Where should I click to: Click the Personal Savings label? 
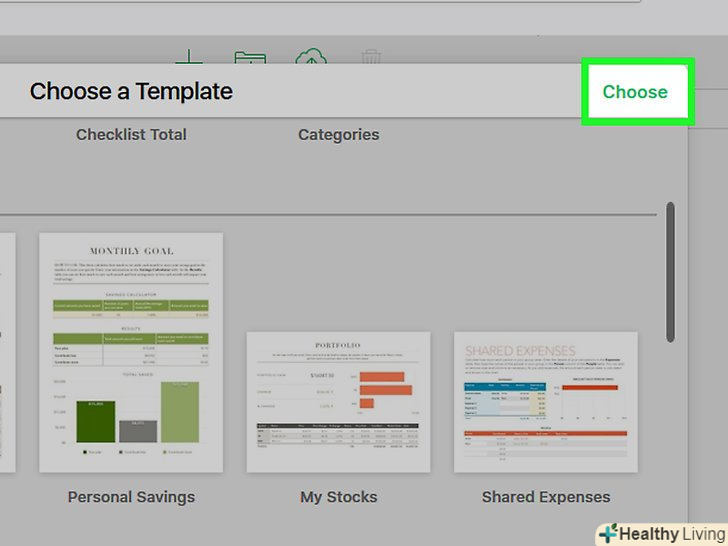tap(131, 497)
